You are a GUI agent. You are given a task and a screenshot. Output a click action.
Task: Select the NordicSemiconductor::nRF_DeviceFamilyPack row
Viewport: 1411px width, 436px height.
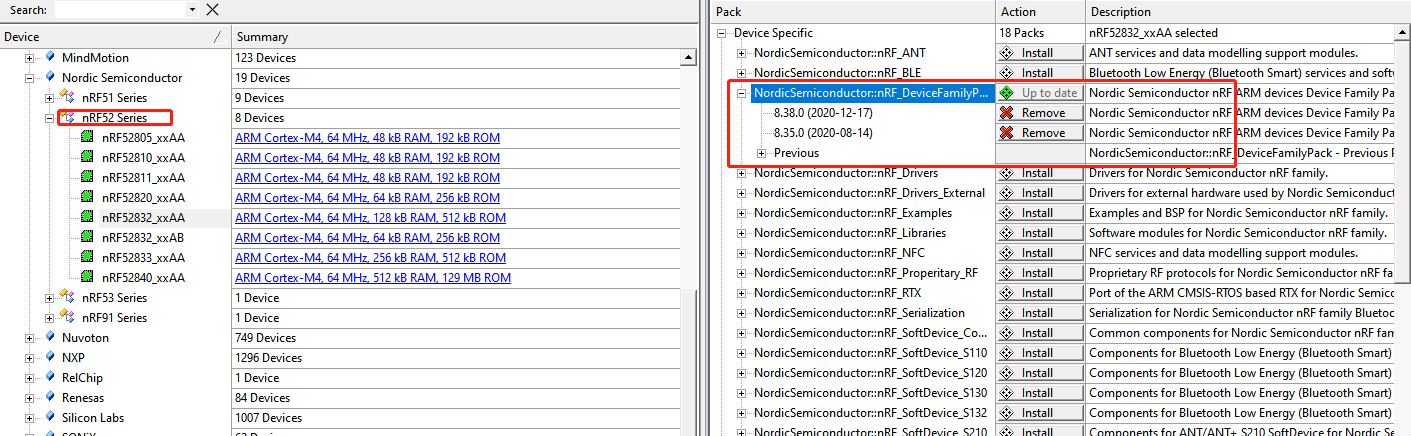(x=871, y=93)
